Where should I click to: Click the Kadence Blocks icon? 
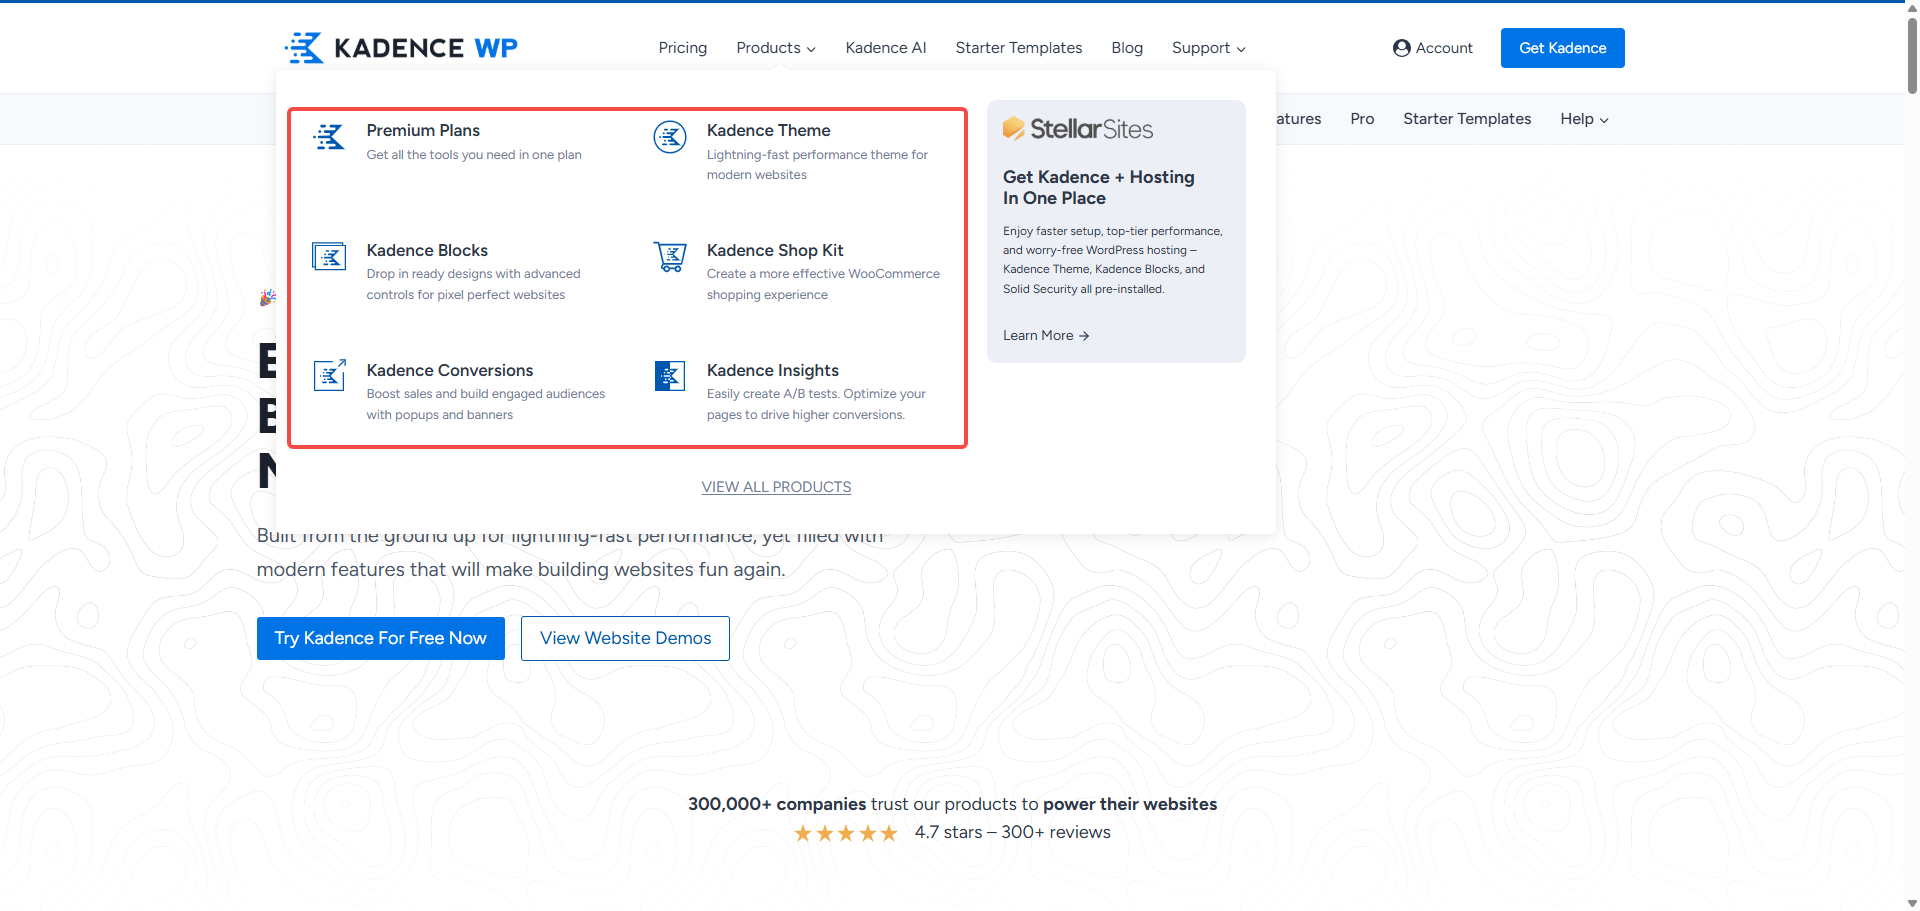329,257
